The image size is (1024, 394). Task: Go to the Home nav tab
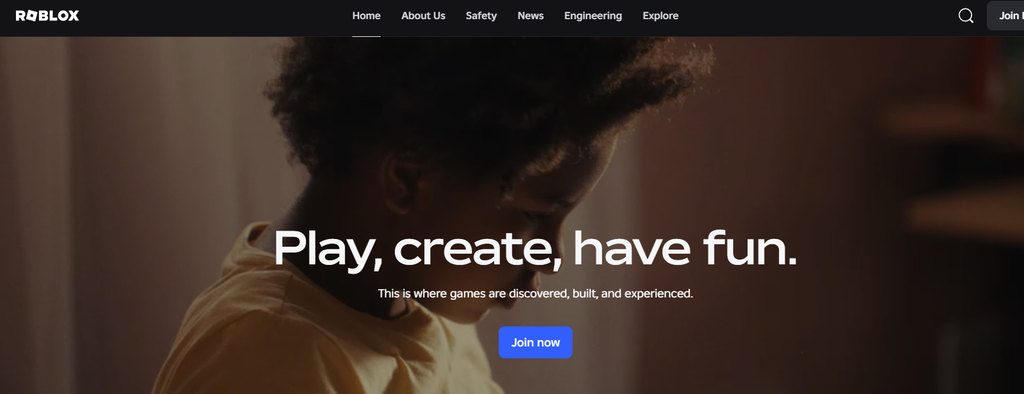366,16
